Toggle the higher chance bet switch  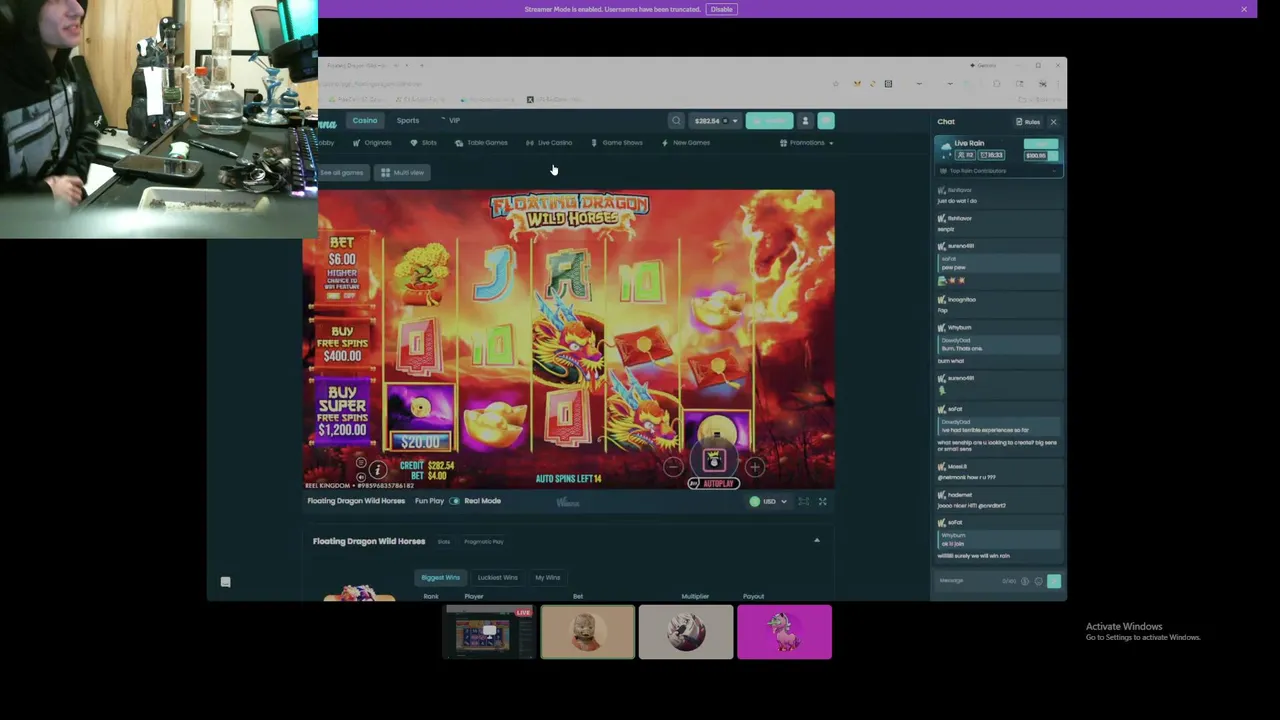click(343, 296)
